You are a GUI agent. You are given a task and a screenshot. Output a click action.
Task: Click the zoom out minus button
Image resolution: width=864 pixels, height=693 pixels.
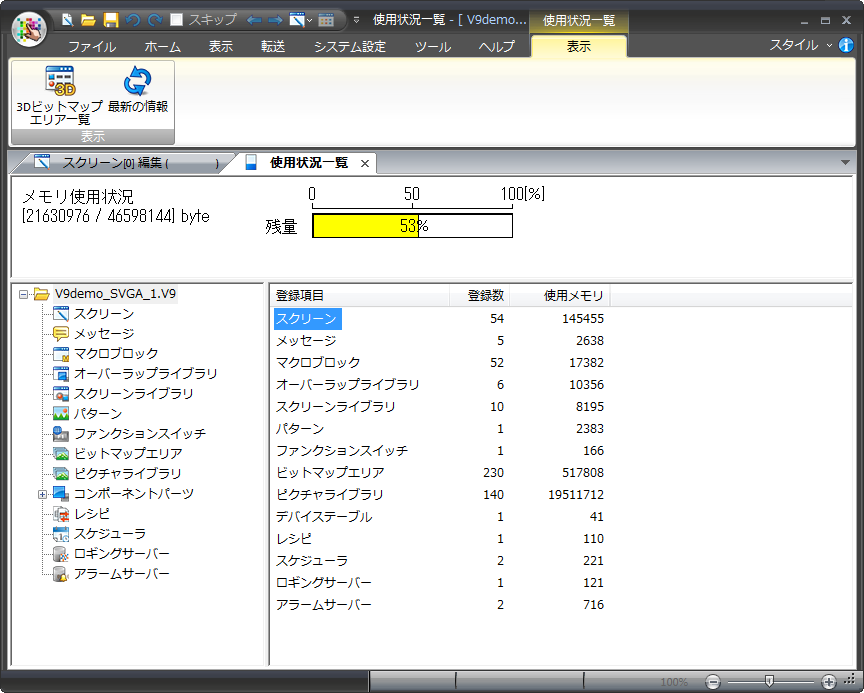pos(712,681)
